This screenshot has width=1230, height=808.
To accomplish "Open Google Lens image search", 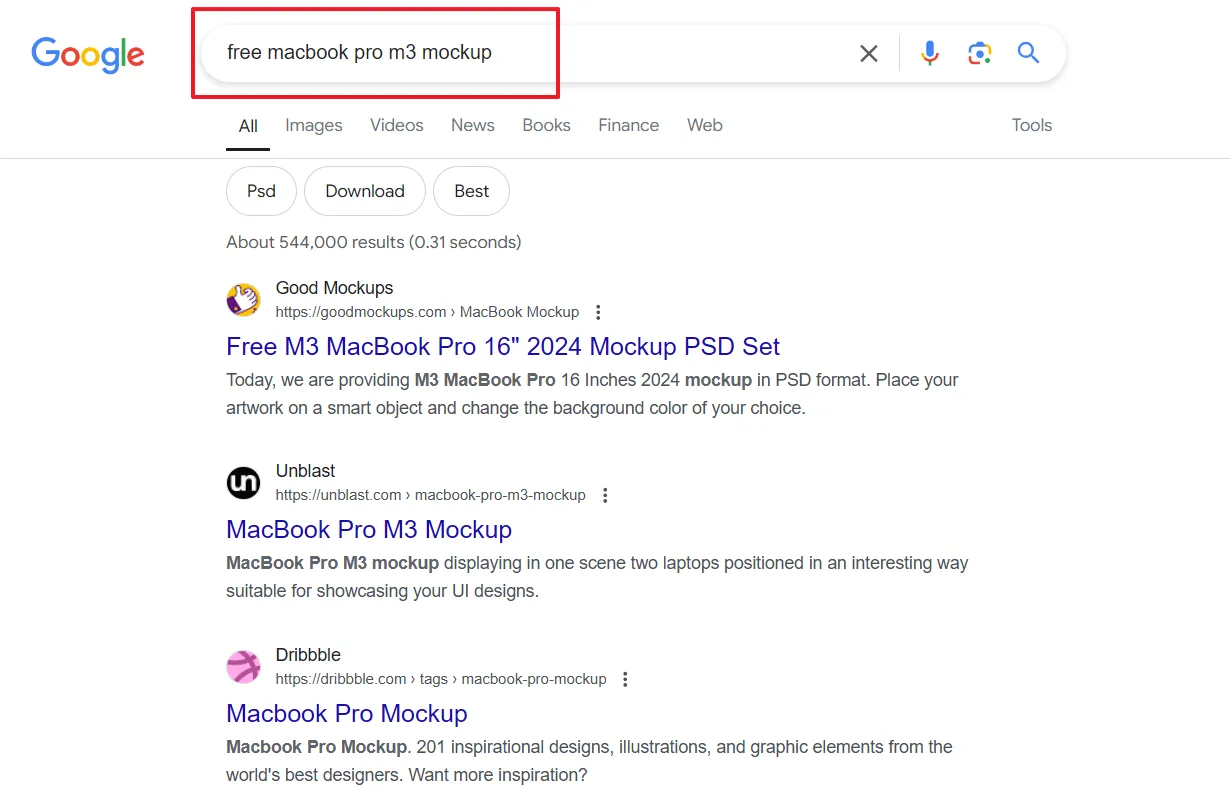I will [979, 53].
